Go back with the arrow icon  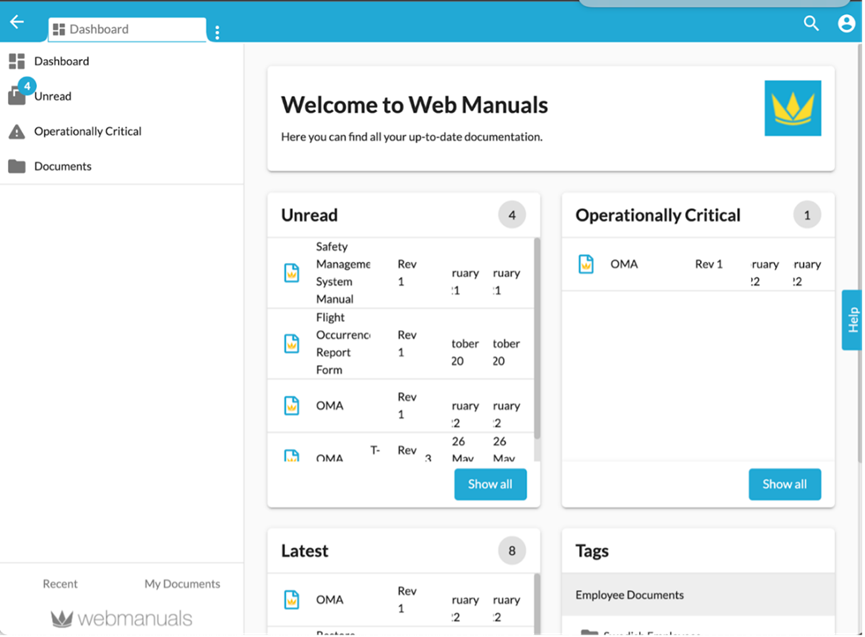(17, 22)
